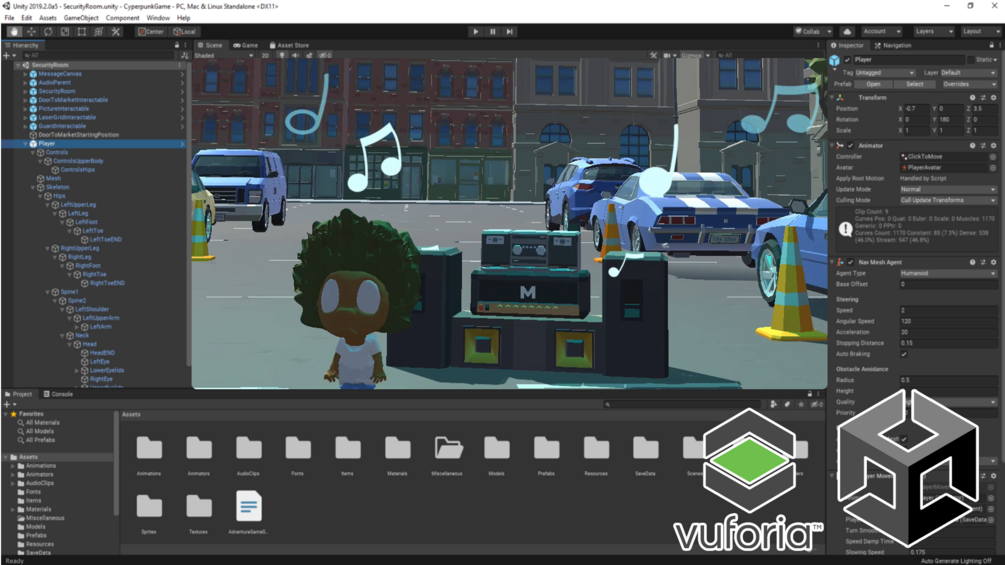Step one frame forward

pyautogui.click(x=510, y=31)
